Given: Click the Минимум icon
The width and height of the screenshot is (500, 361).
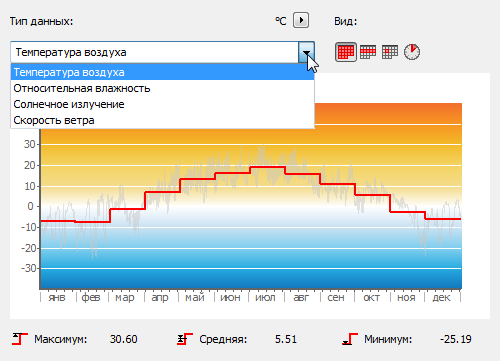Looking at the screenshot, I should click(350, 339).
